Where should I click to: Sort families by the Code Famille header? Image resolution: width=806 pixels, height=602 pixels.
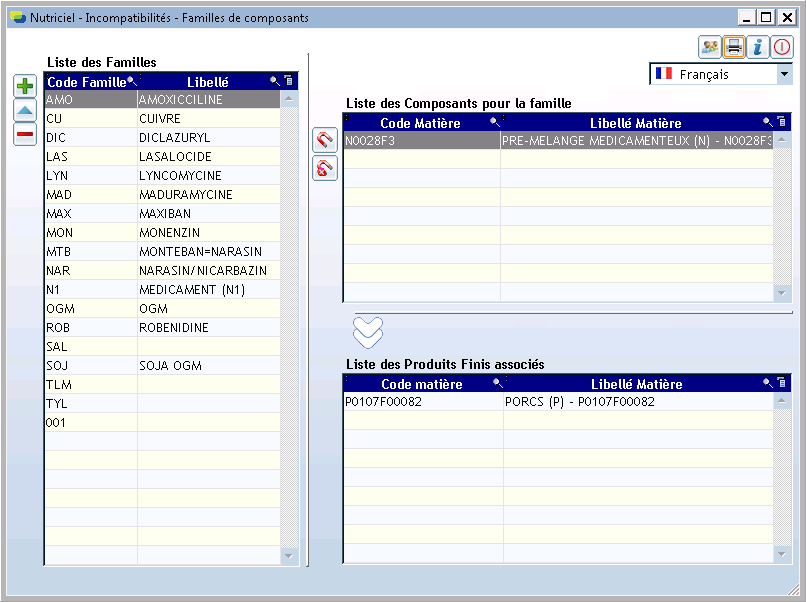point(86,82)
